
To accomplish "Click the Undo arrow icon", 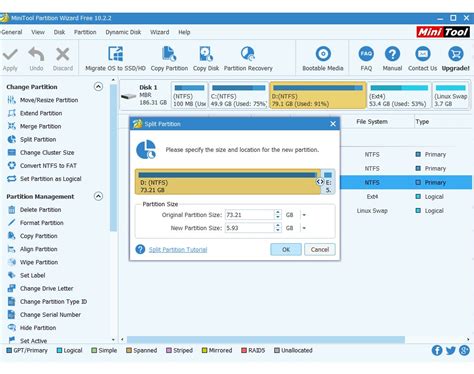I will click(x=36, y=54).
